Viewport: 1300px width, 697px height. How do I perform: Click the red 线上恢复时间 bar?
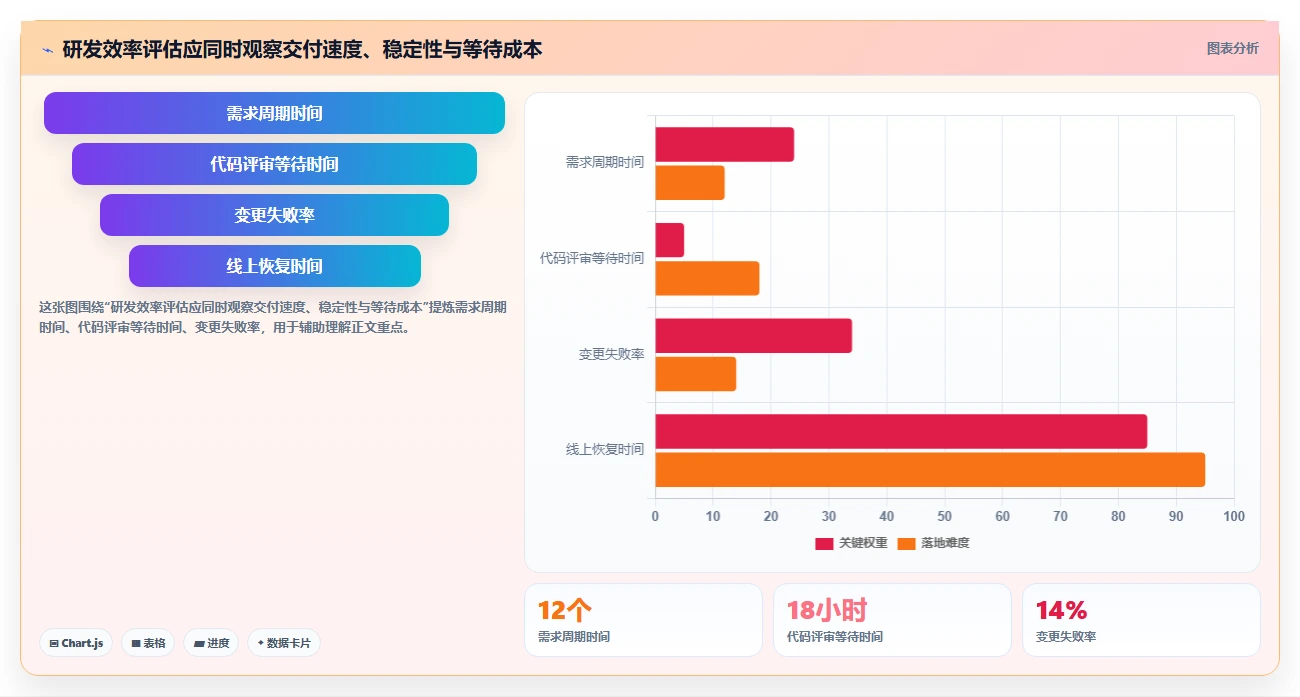901,431
